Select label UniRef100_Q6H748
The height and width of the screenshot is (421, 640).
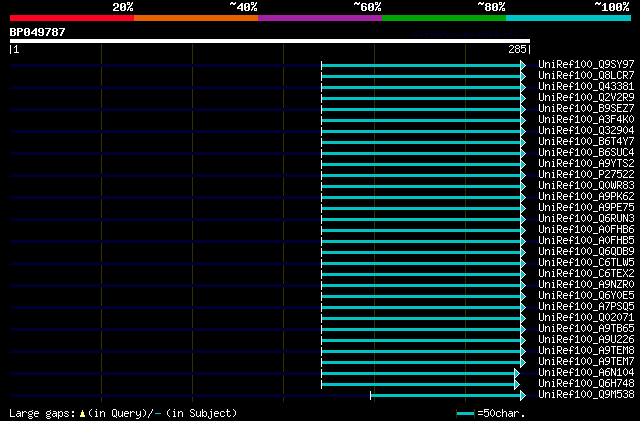point(586,384)
